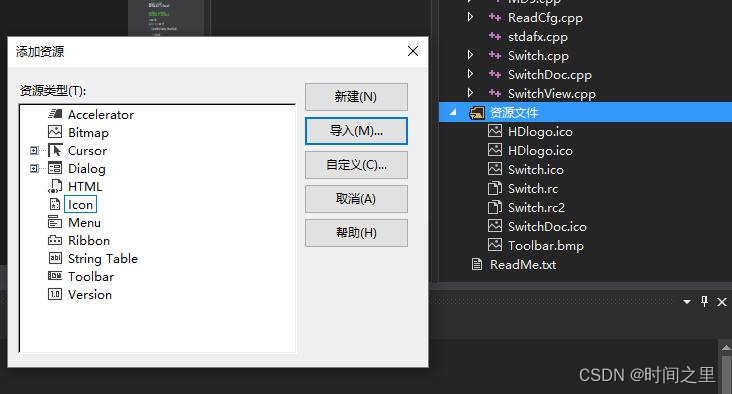
Task: Click the 资源文件 folder icon in Solution Explorer
Action: (x=477, y=113)
